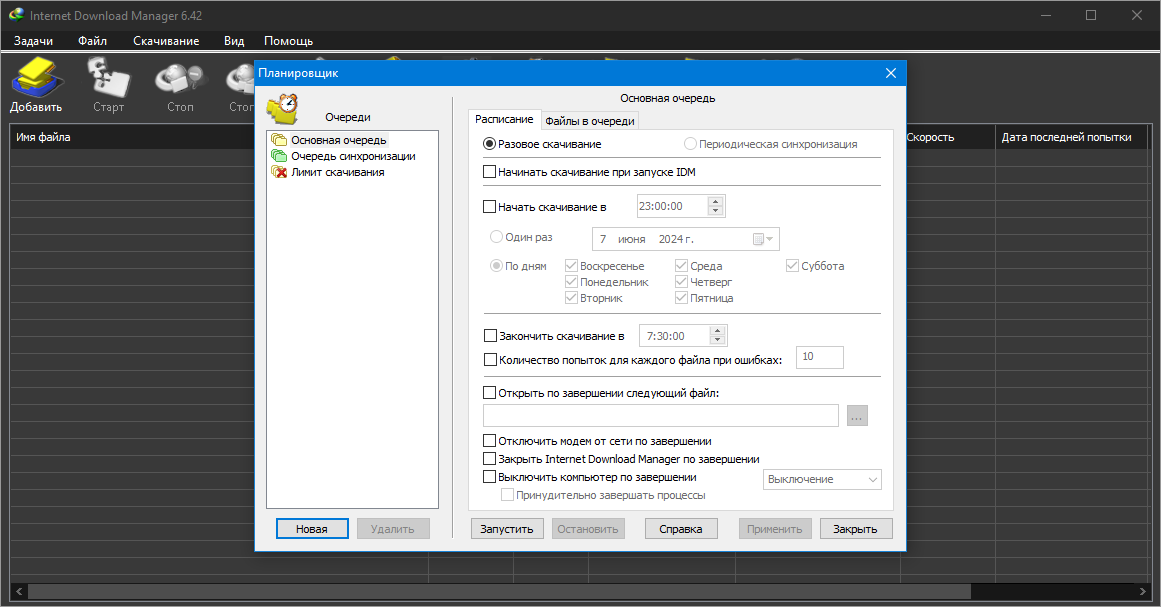Tick Выключить компьютер по завершении checkbox
This screenshot has height=607, width=1161.
tap(489, 477)
